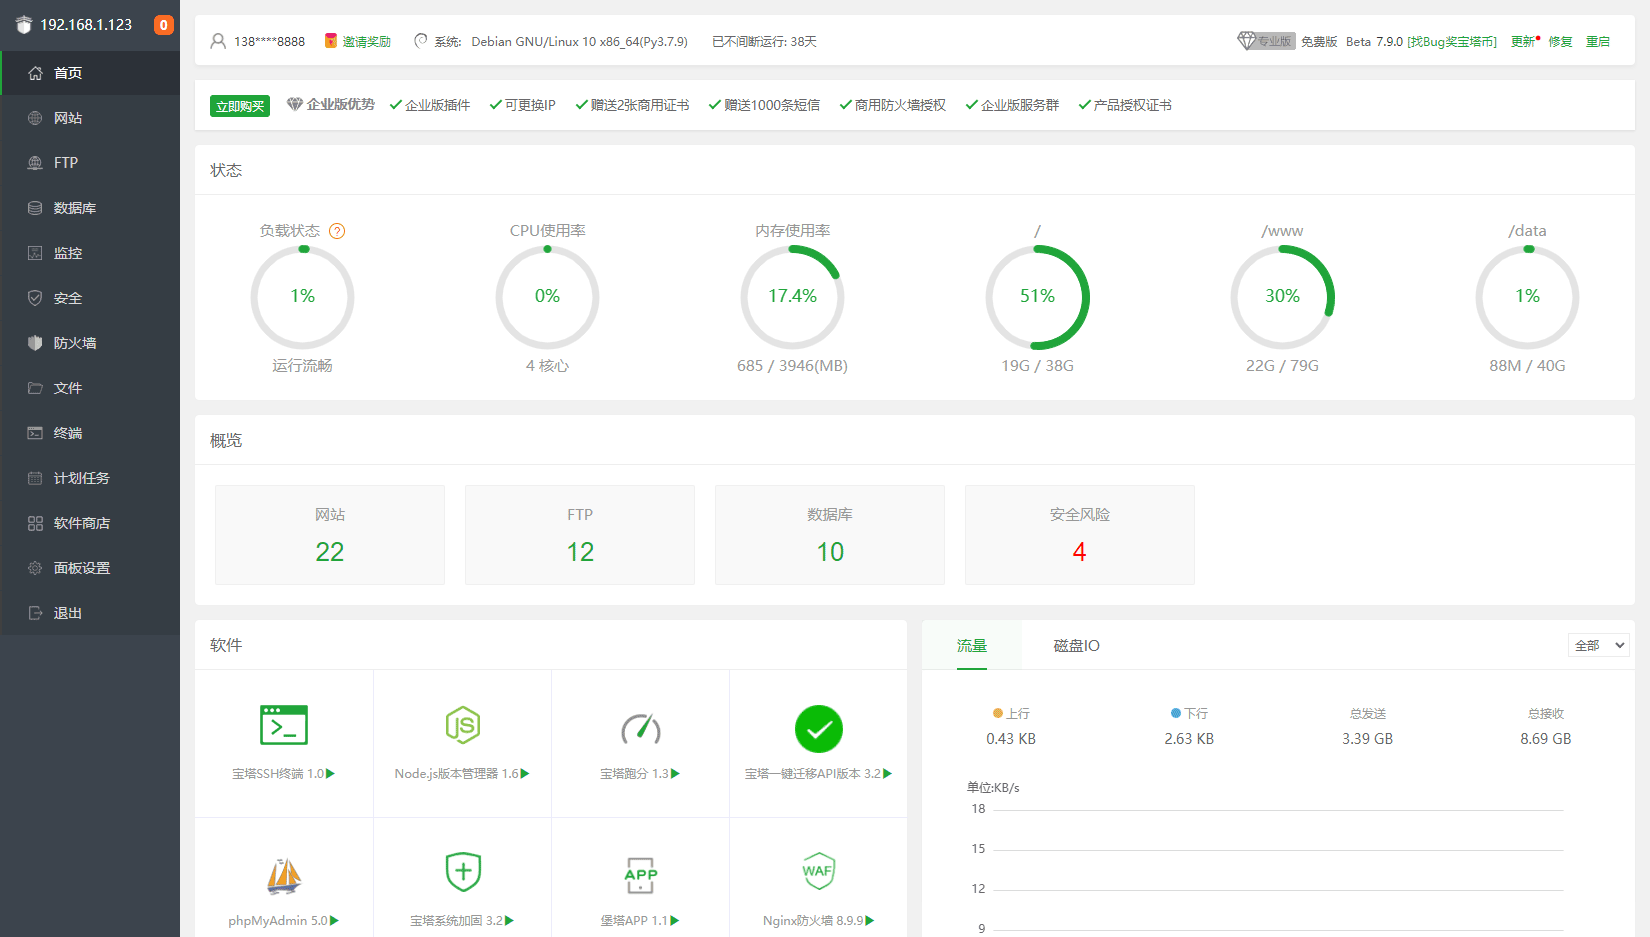Image resolution: width=1650 pixels, height=937 pixels.
Task: Open the 堡塔APP icon
Action: pyautogui.click(x=640, y=875)
